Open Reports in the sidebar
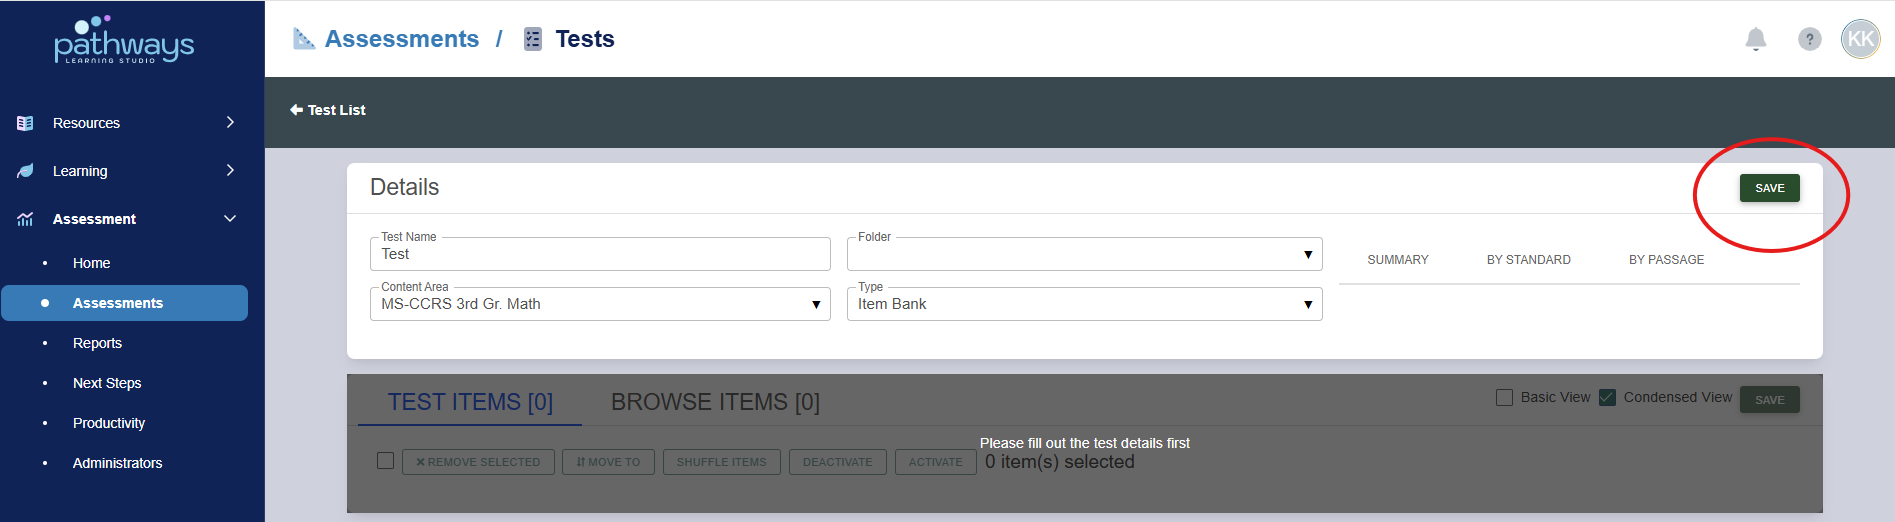 [97, 343]
